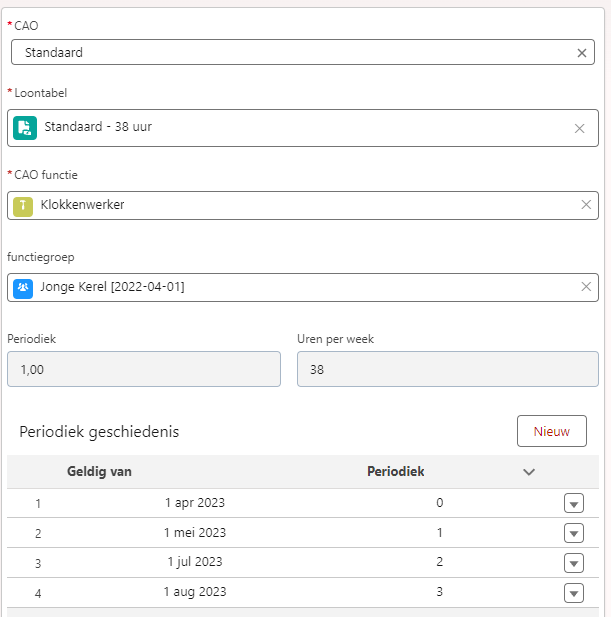Click the Klokkenwerker lookup field text
This screenshot has height=617, width=611.
click(82, 205)
